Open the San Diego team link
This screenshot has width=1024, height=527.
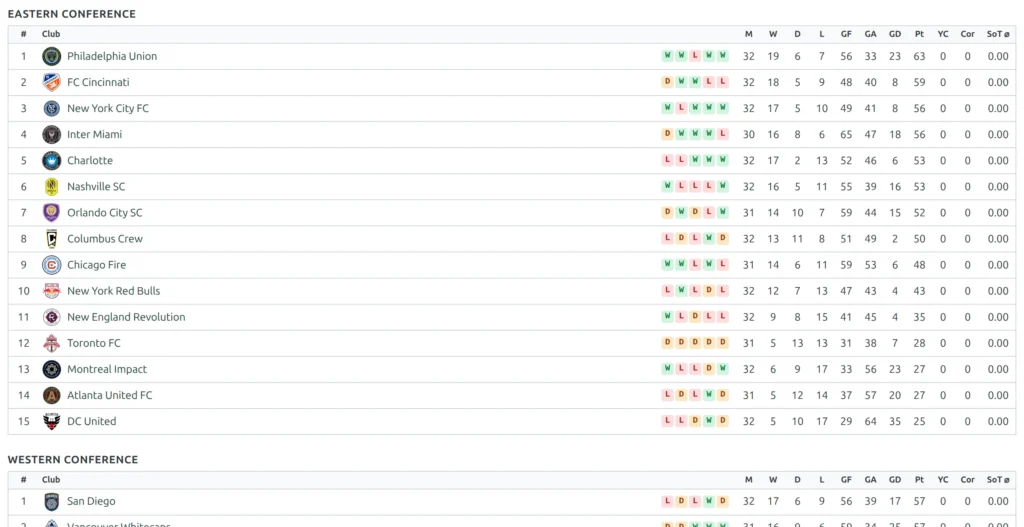[91, 502]
